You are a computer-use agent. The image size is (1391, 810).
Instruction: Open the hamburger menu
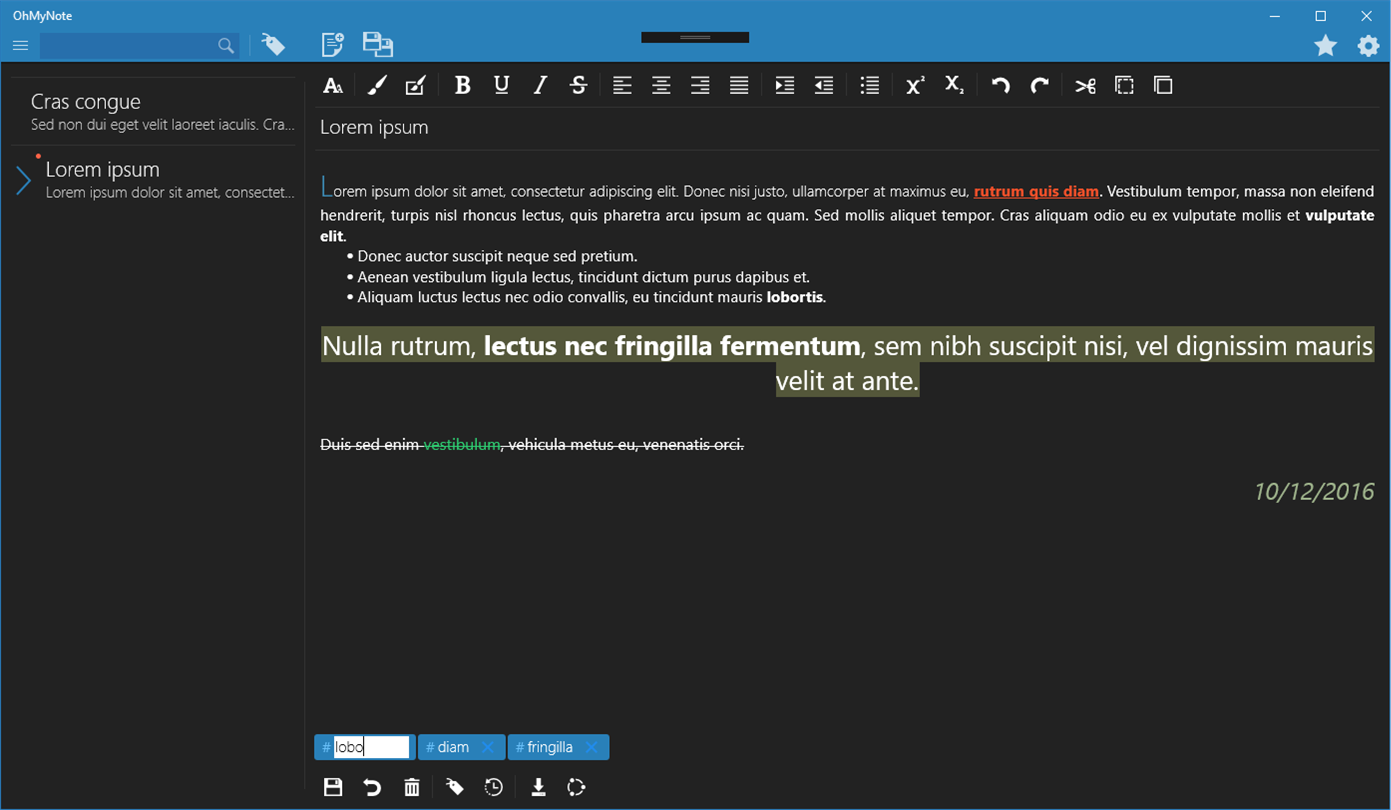tap(20, 46)
